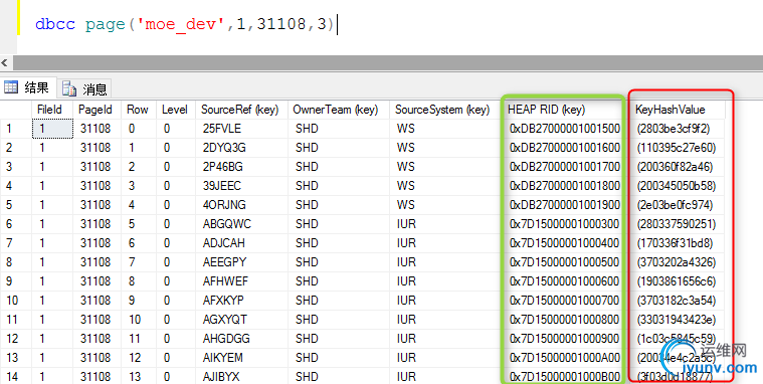Click HEAP RID cell 0xDB27000001001500
763x384 pixels.
(564, 128)
